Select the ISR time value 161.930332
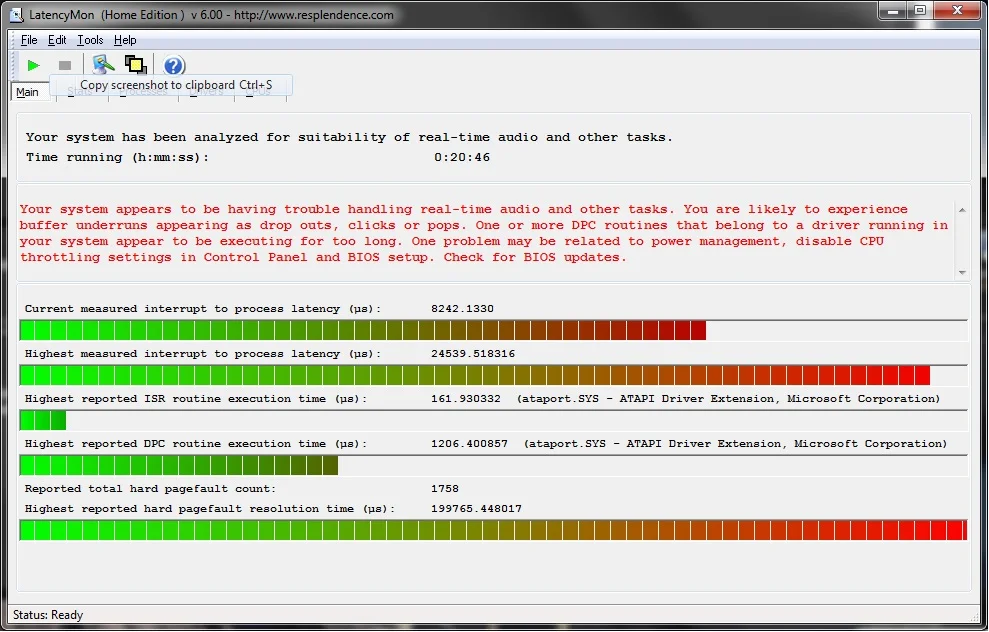Screen dimensions: 989x632 tap(465, 399)
